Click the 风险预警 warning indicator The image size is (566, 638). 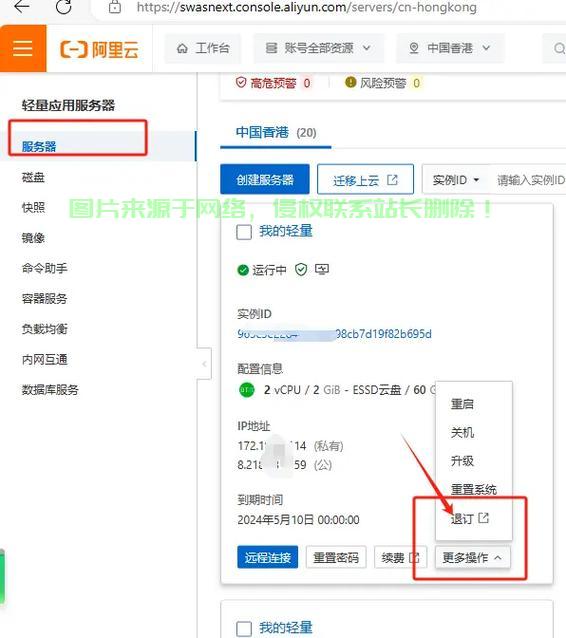382,83
